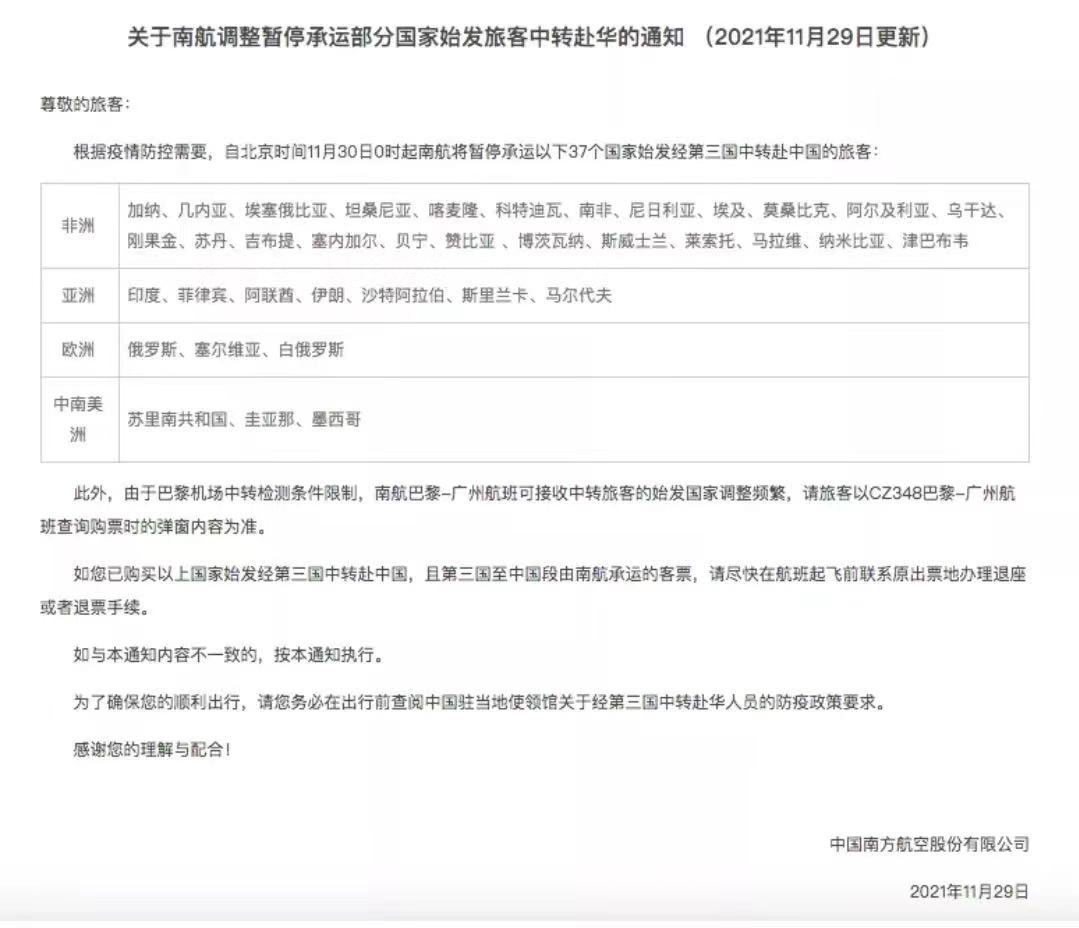Viewport: 1079px width, 928px height.
Task: Click the country name 津巴布韦
Action: (935, 241)
